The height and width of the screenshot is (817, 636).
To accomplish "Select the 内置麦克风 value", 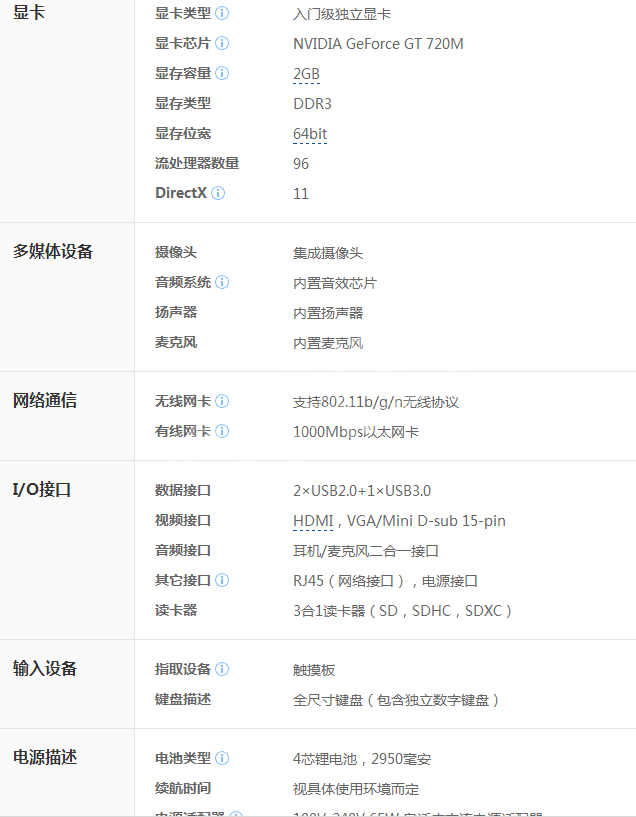I will [328, 343].
